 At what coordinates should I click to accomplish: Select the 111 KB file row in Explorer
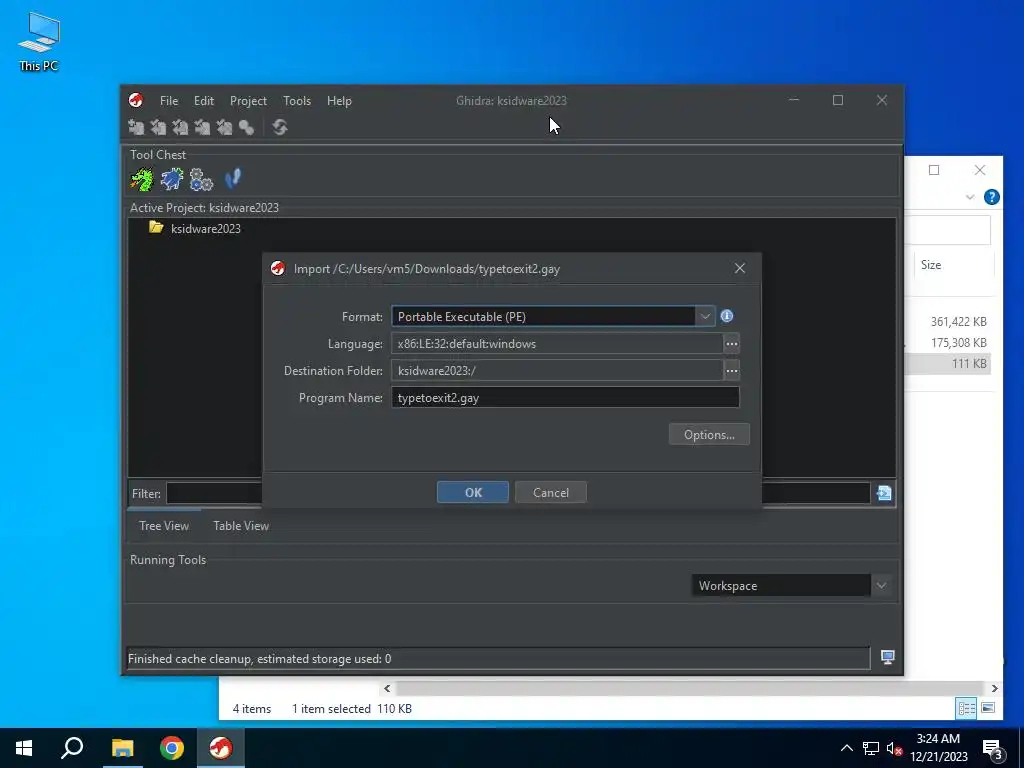pos(948,364)
